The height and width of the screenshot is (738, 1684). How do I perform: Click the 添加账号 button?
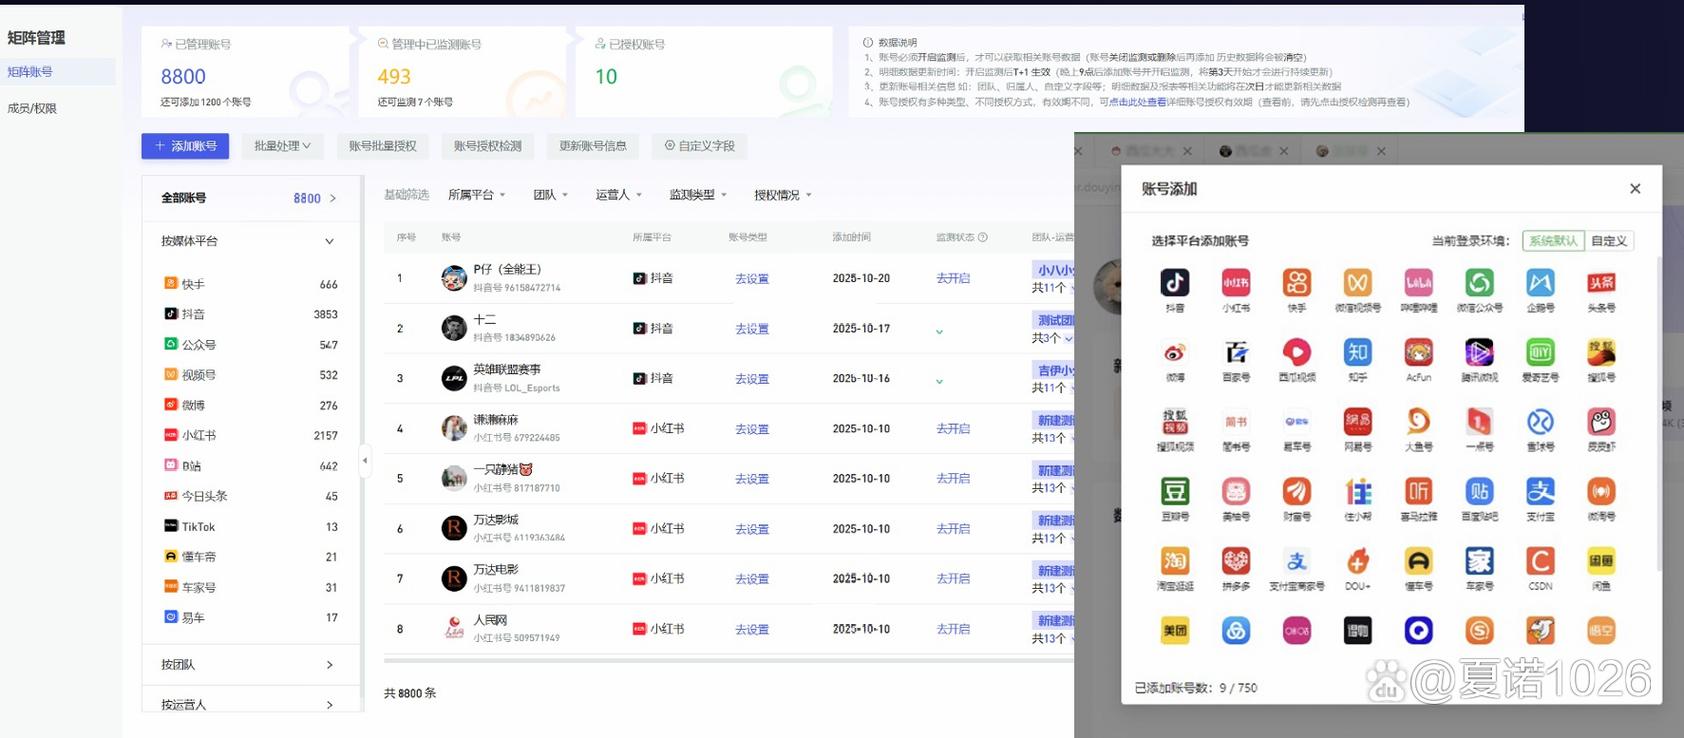click(185, 146)
